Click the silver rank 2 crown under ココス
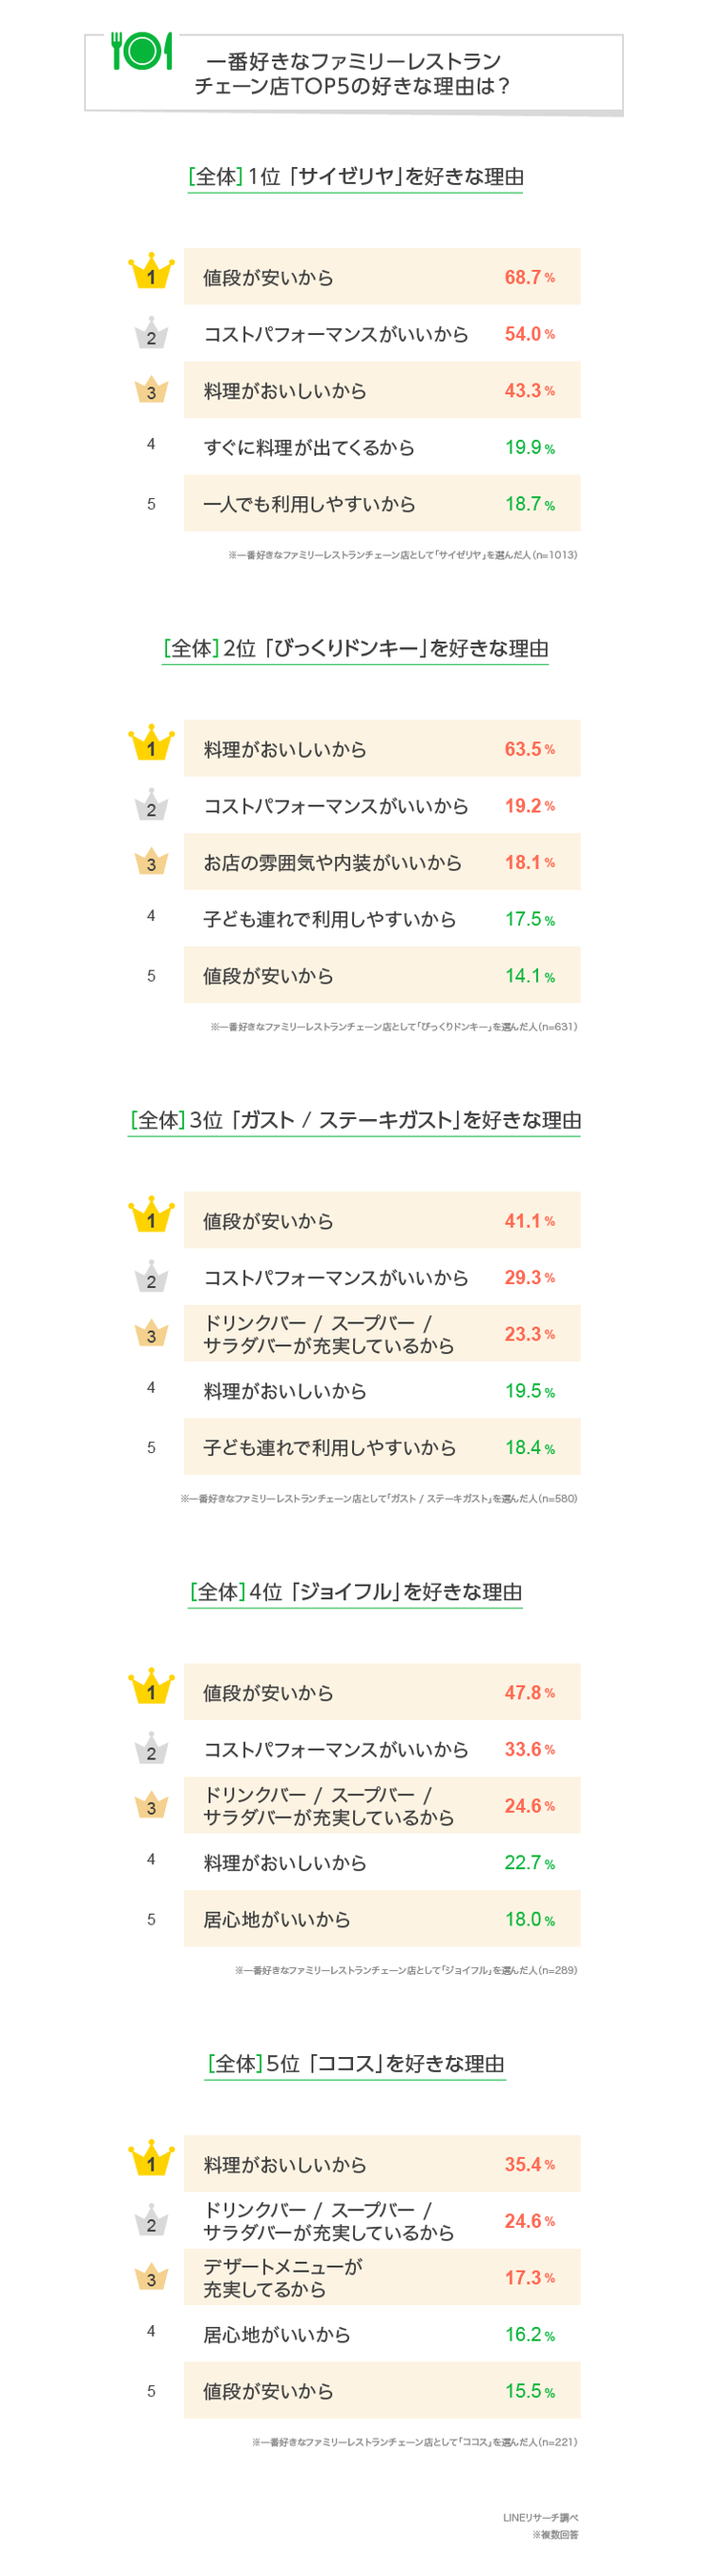The width and height of the screenshot is (708, 2576). click(x=151, y=2221)
